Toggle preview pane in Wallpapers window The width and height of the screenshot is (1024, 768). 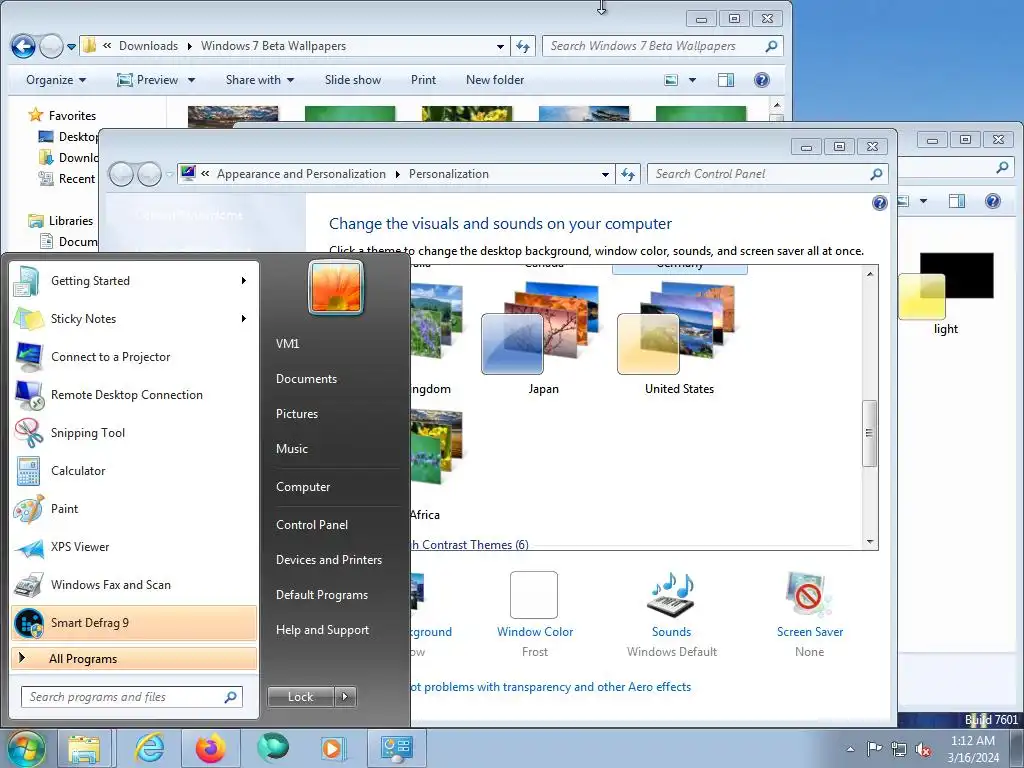tap(726, 80)
